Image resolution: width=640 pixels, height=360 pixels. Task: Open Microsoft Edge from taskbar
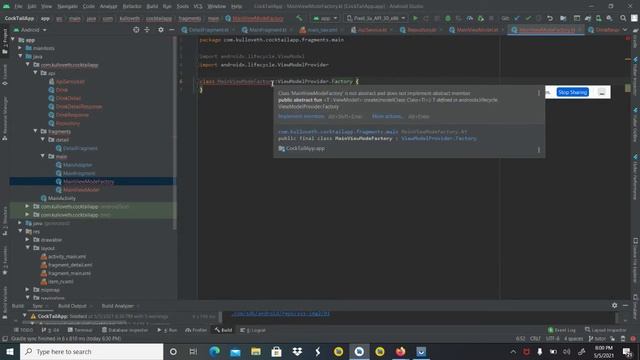click(x=214, y=351)
